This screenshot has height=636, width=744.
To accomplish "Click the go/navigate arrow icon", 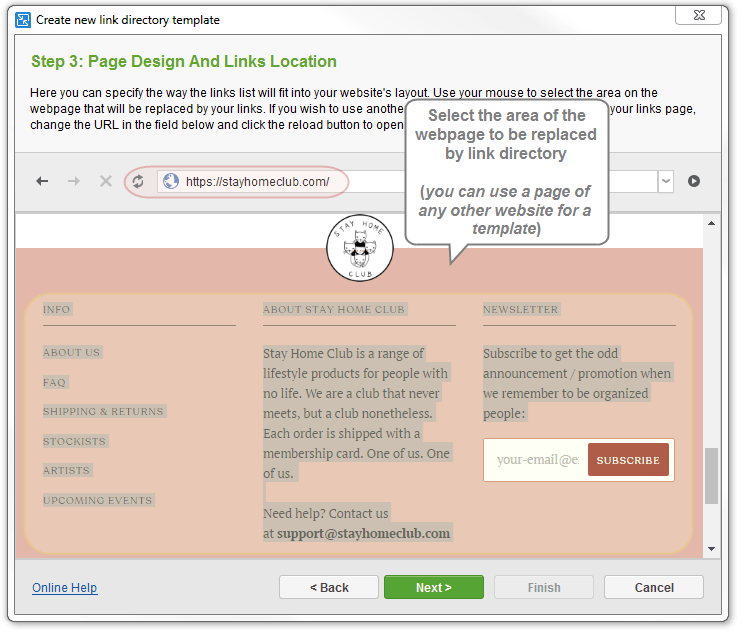I will point(694,181).
